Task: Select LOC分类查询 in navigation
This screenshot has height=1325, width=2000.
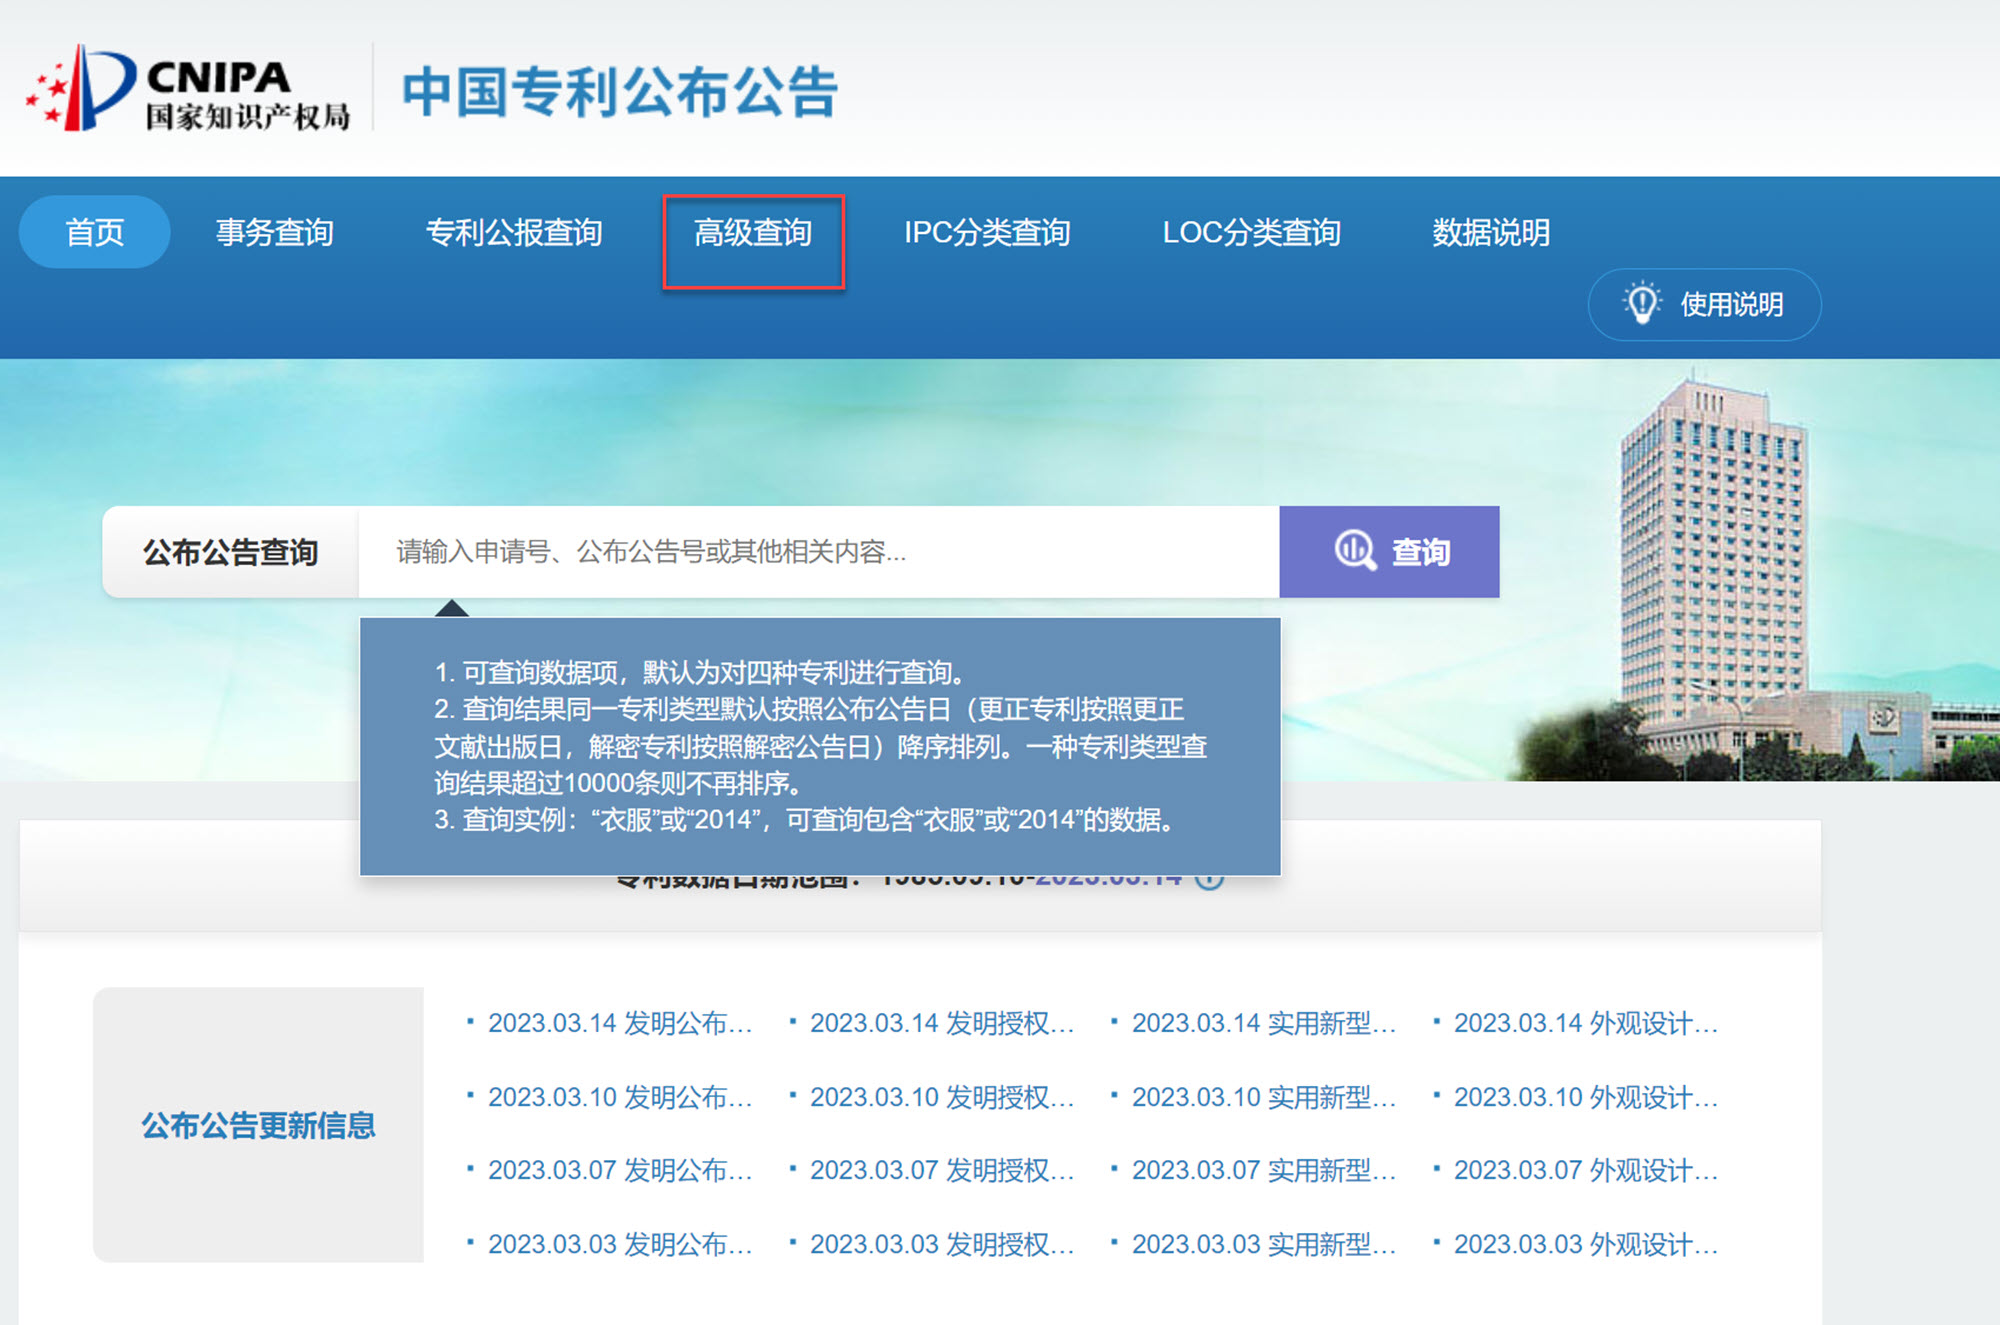Action: (1251, 232)
